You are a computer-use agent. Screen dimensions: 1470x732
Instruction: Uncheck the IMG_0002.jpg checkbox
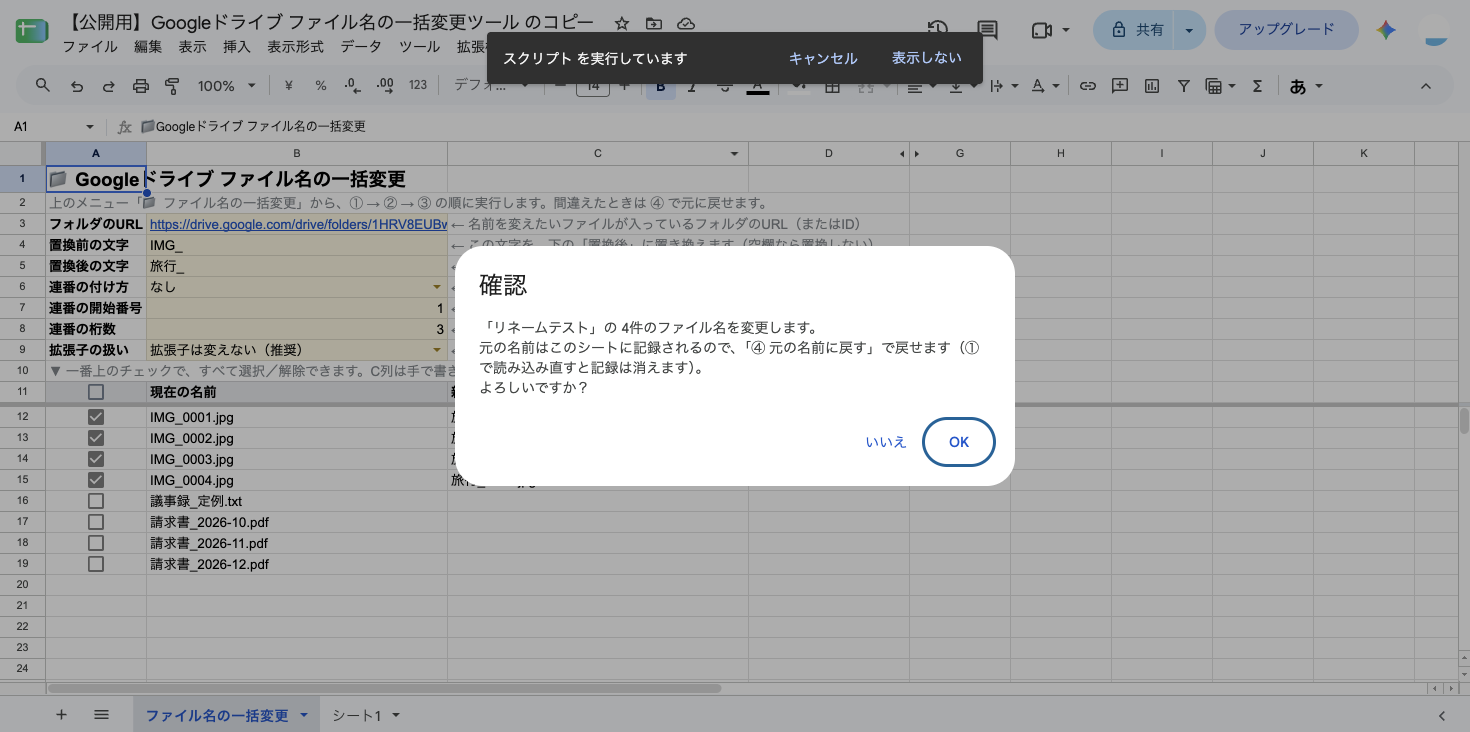(96, 438)
